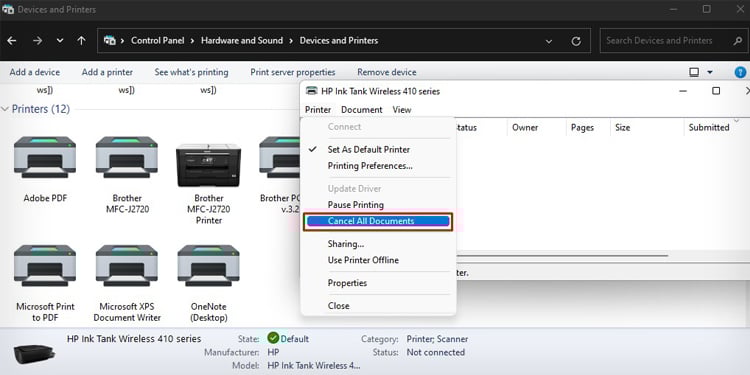The image size is (750, 375).
Task: Click the 'Printer; Scanner' category value
Action: 437,339
